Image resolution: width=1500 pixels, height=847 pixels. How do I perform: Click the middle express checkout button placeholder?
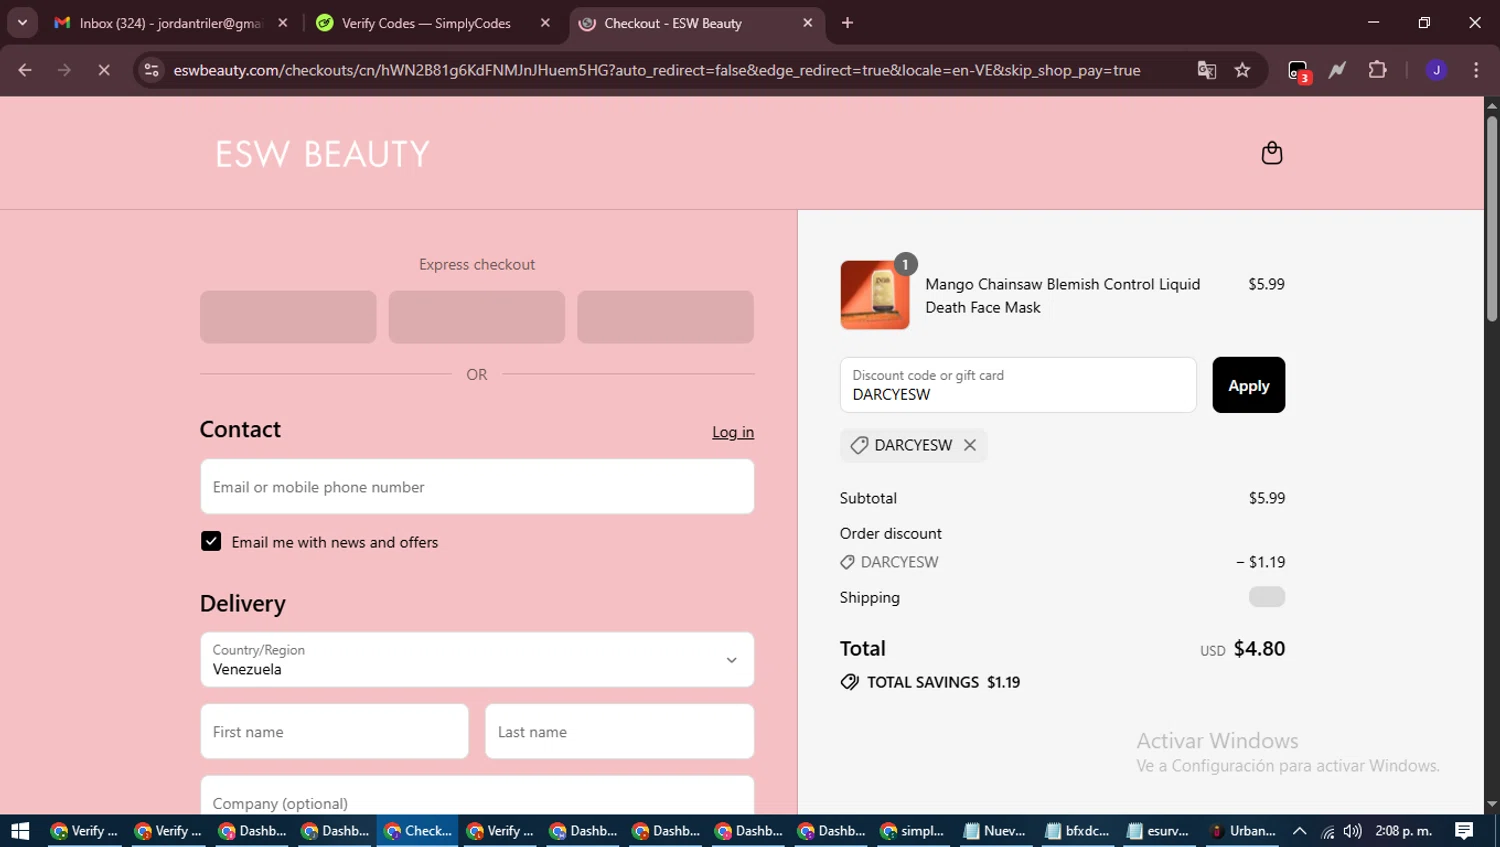477,317
